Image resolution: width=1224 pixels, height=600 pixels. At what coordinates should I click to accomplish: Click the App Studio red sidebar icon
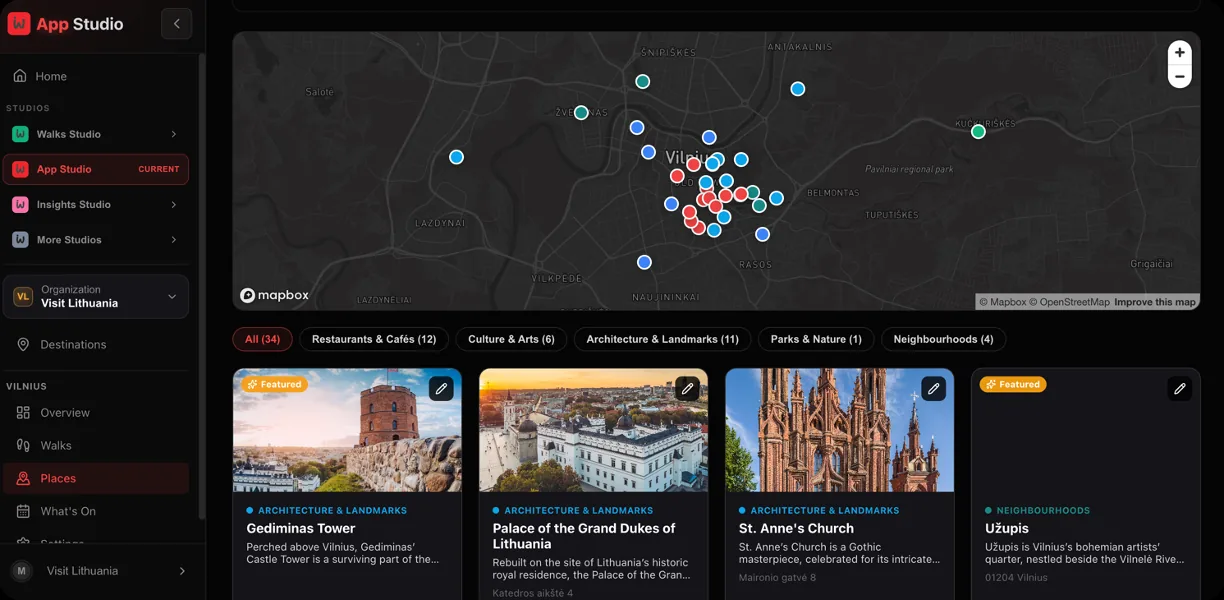pos(20,169)
